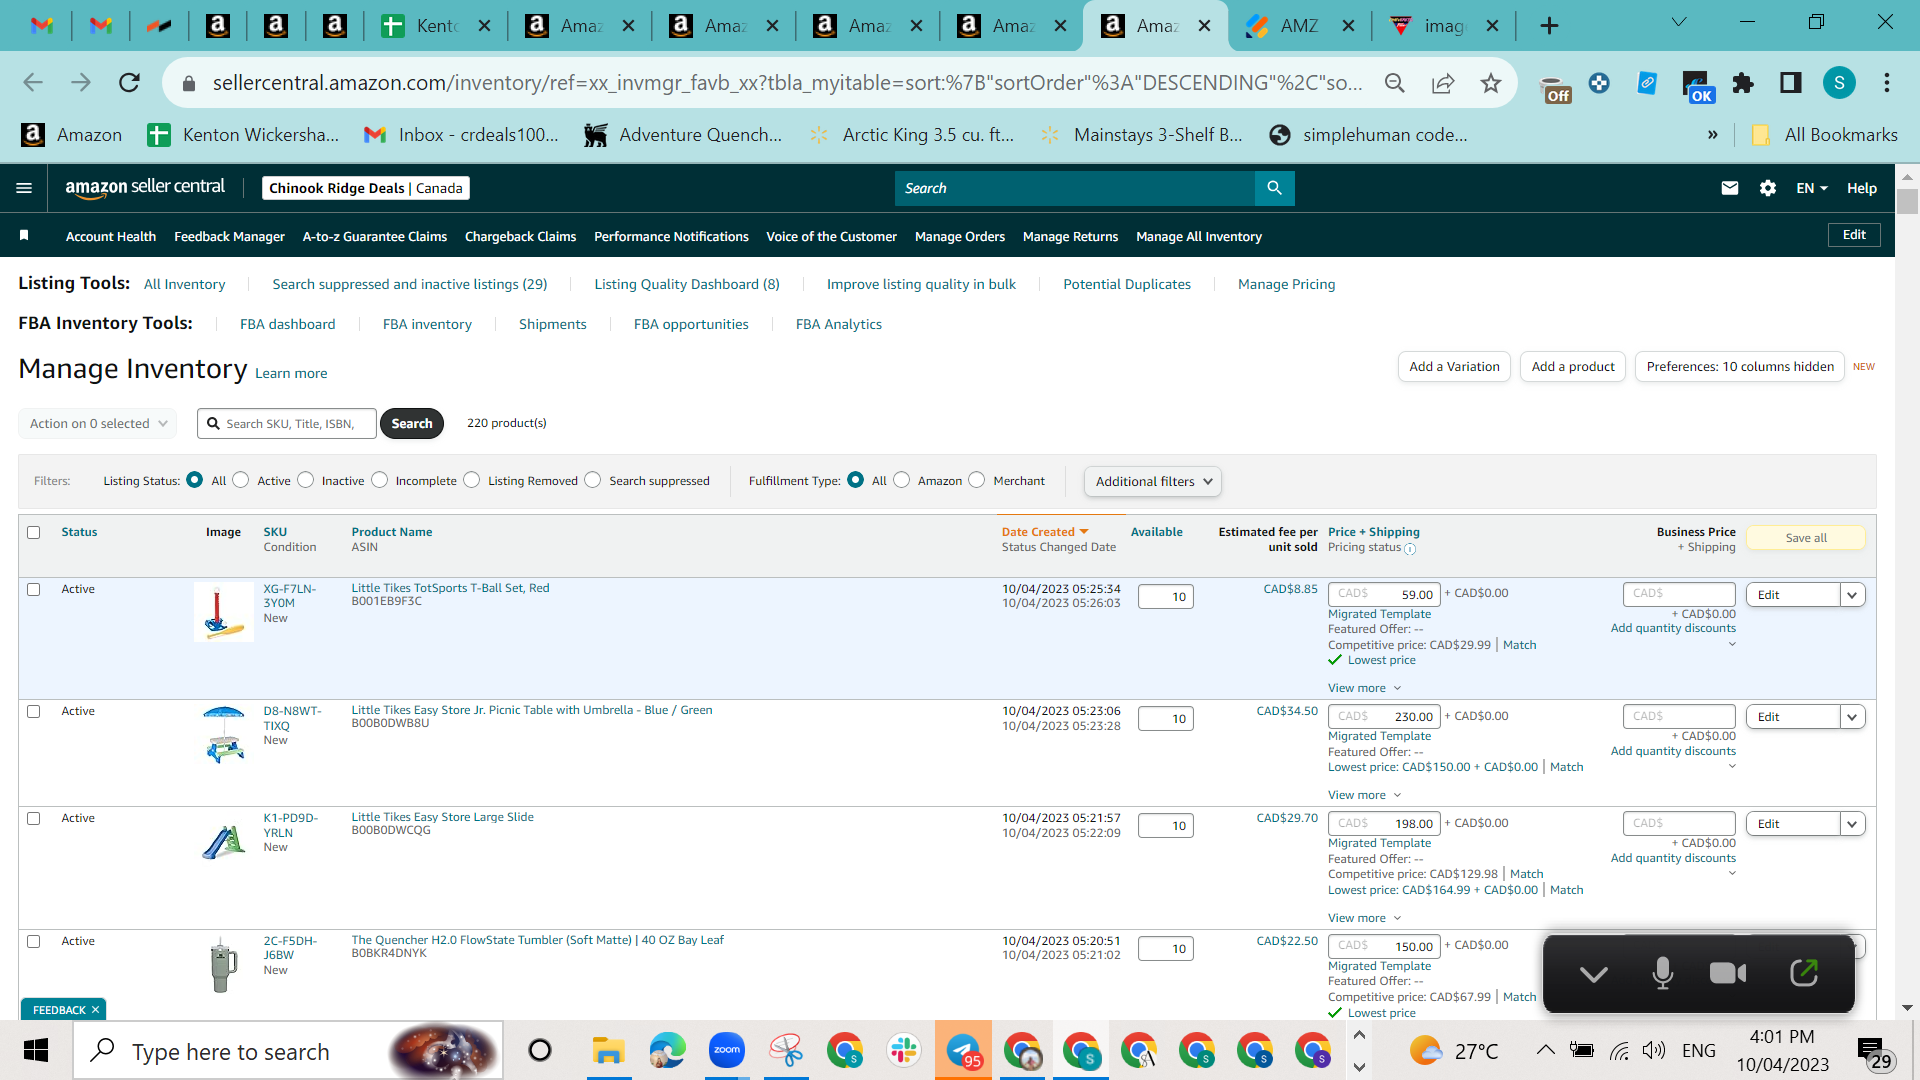Open the Seller Central hamburger menu
The width and height of the screenshot is (1920, 1080).
24,188
